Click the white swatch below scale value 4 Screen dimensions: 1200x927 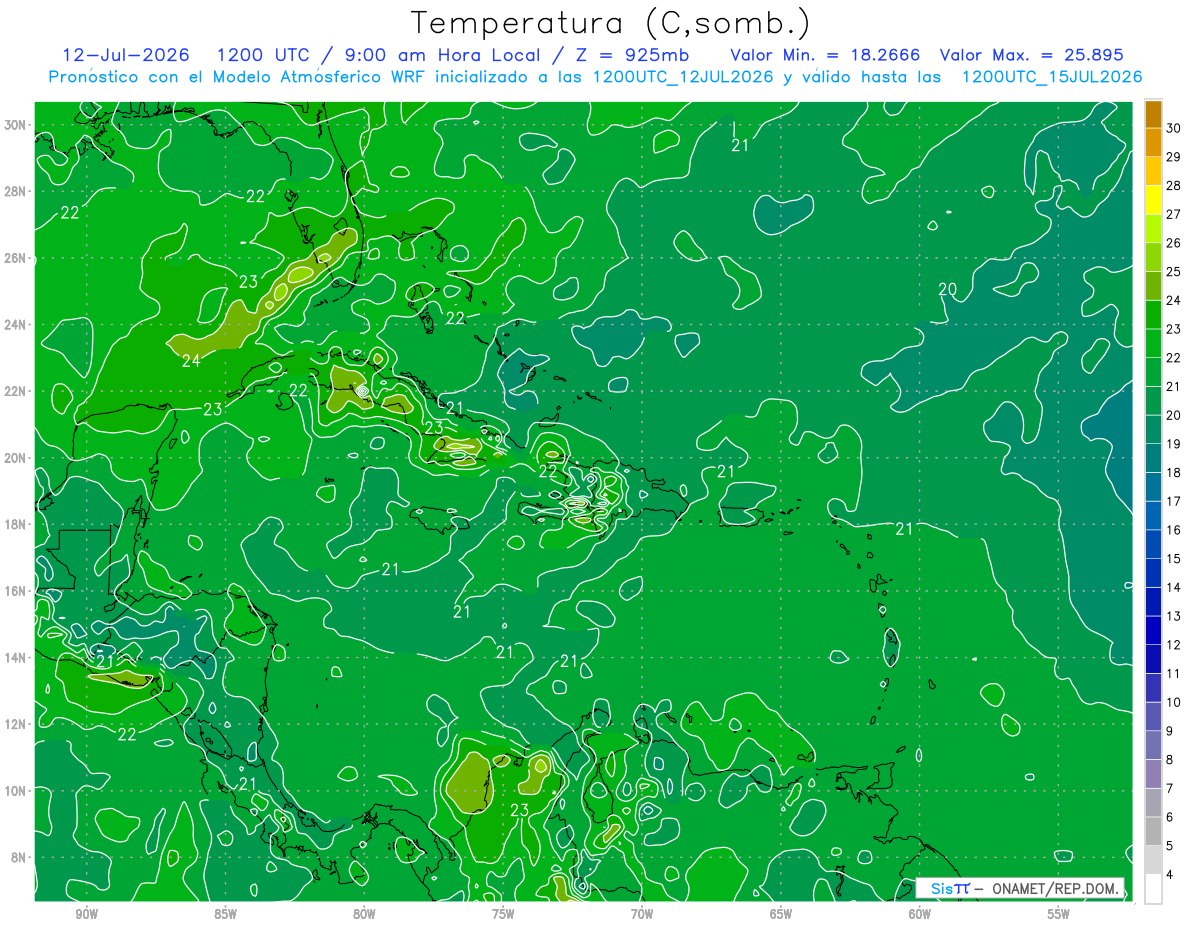pyautogui.click(x=1153, y=889)
